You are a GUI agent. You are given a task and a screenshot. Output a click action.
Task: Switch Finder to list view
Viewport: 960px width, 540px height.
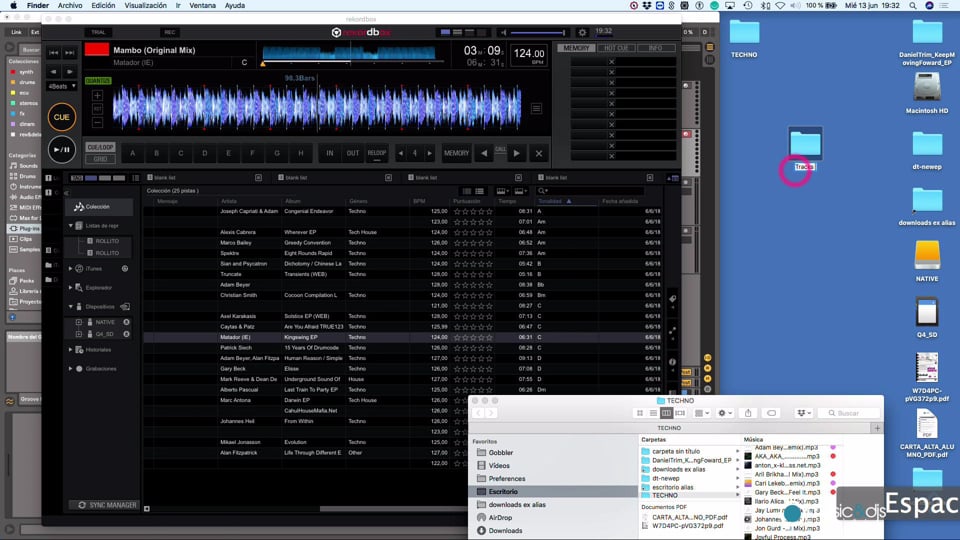pos(653,413)
